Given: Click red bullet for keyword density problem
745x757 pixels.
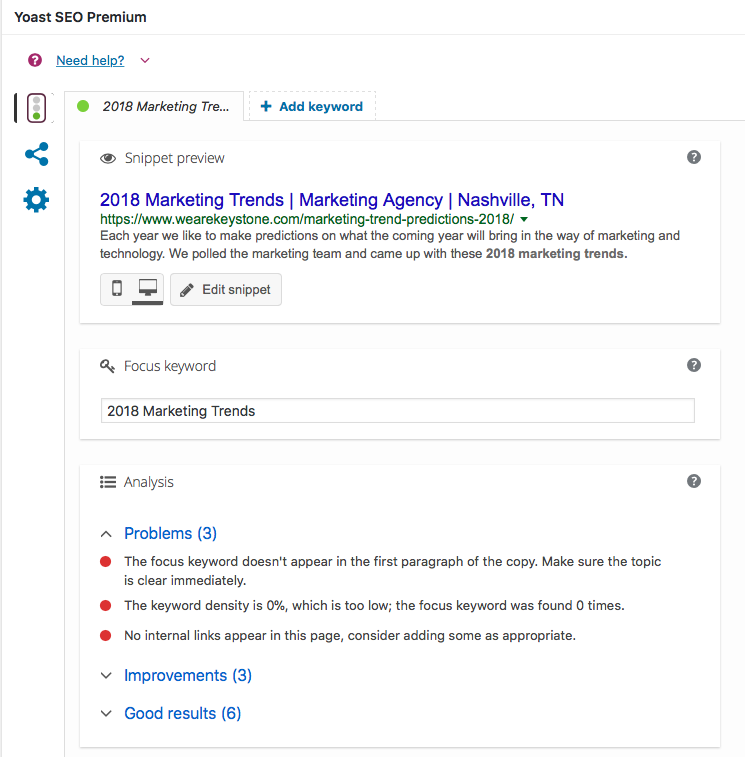Looking at the screenshot, I should click(x=106, y=605).
